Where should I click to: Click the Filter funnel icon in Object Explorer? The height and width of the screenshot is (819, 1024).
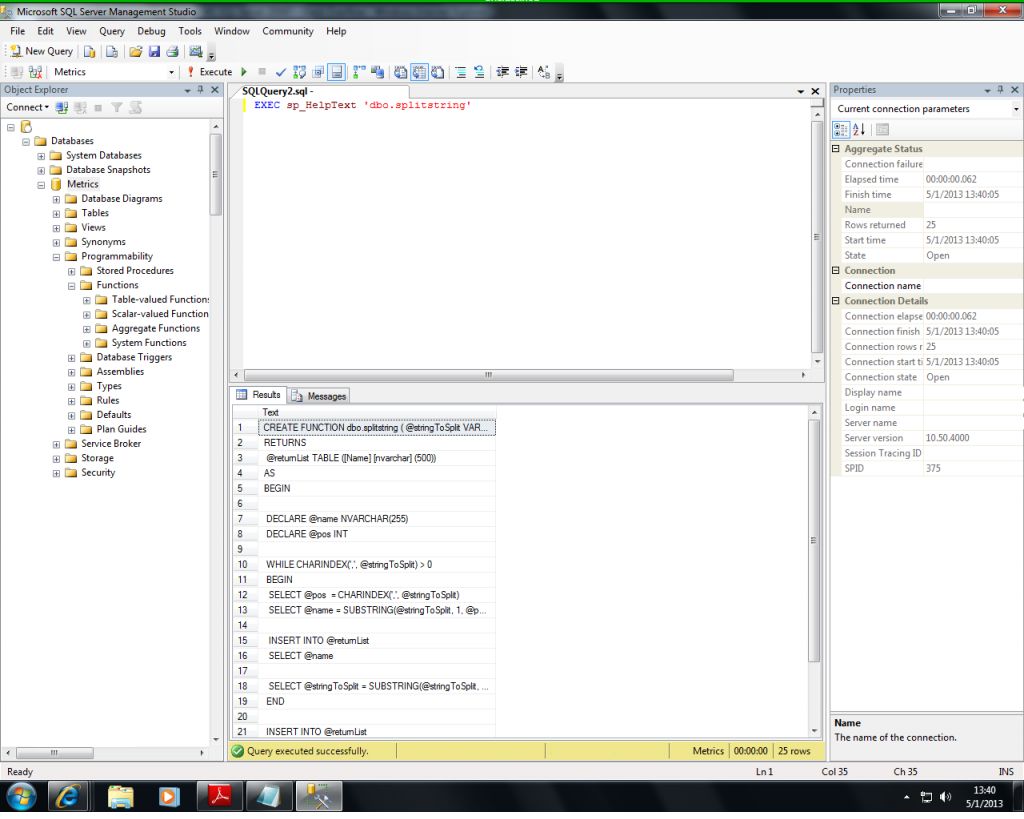(x=117, y=108)
